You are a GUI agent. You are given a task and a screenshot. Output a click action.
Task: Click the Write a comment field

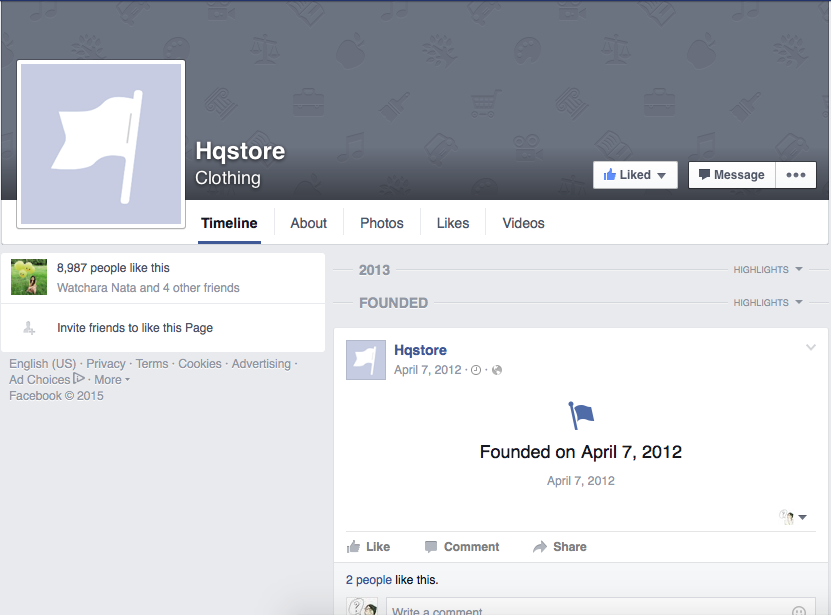click(x=601, y=608)
